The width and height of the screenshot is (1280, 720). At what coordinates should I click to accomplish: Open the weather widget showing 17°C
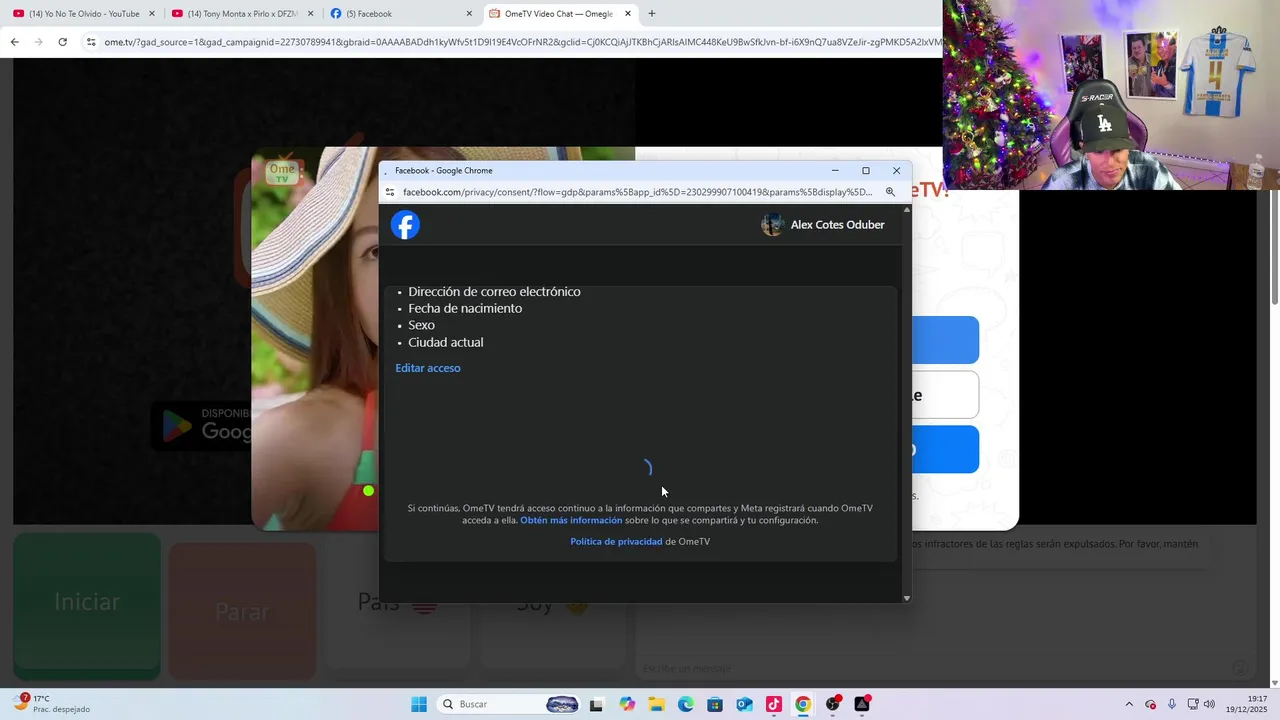coord(52,704)
